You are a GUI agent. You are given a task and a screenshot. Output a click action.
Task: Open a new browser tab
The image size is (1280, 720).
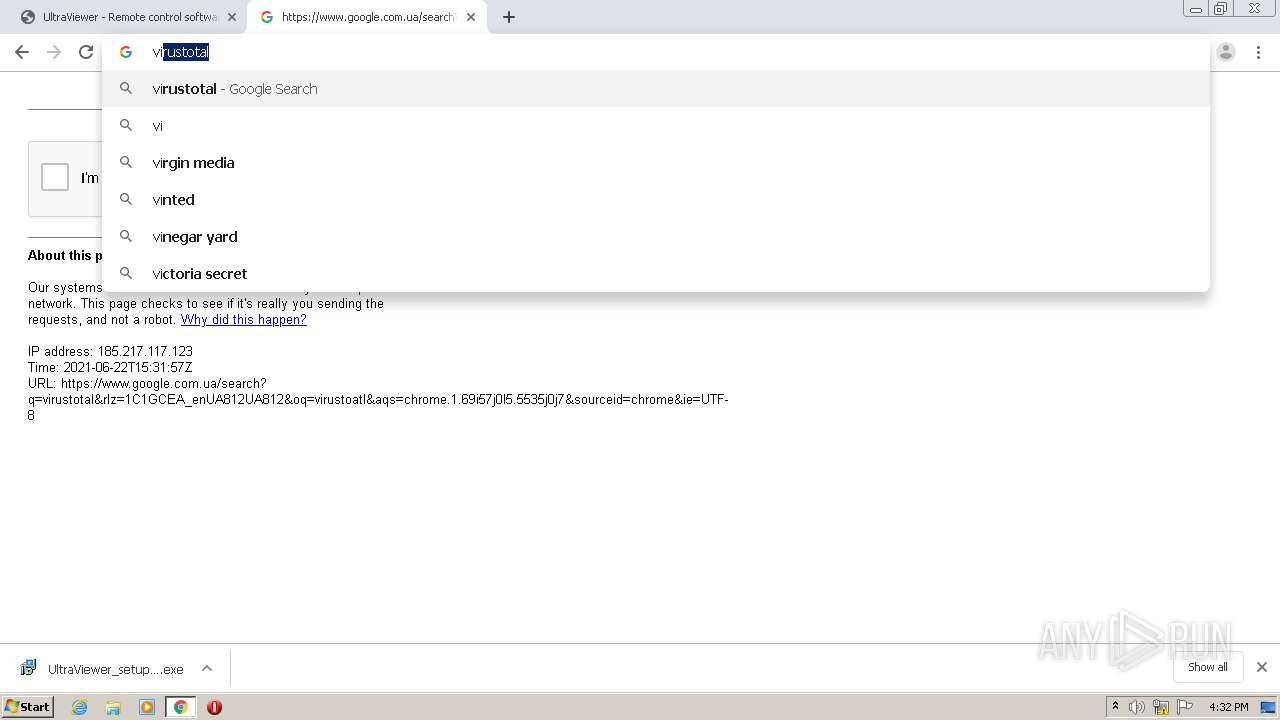(509, 17)
